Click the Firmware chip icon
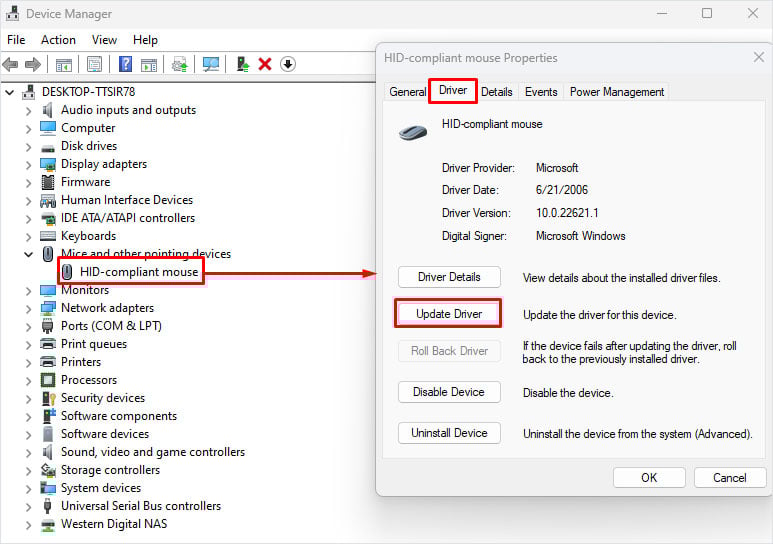 pos(48,182)
